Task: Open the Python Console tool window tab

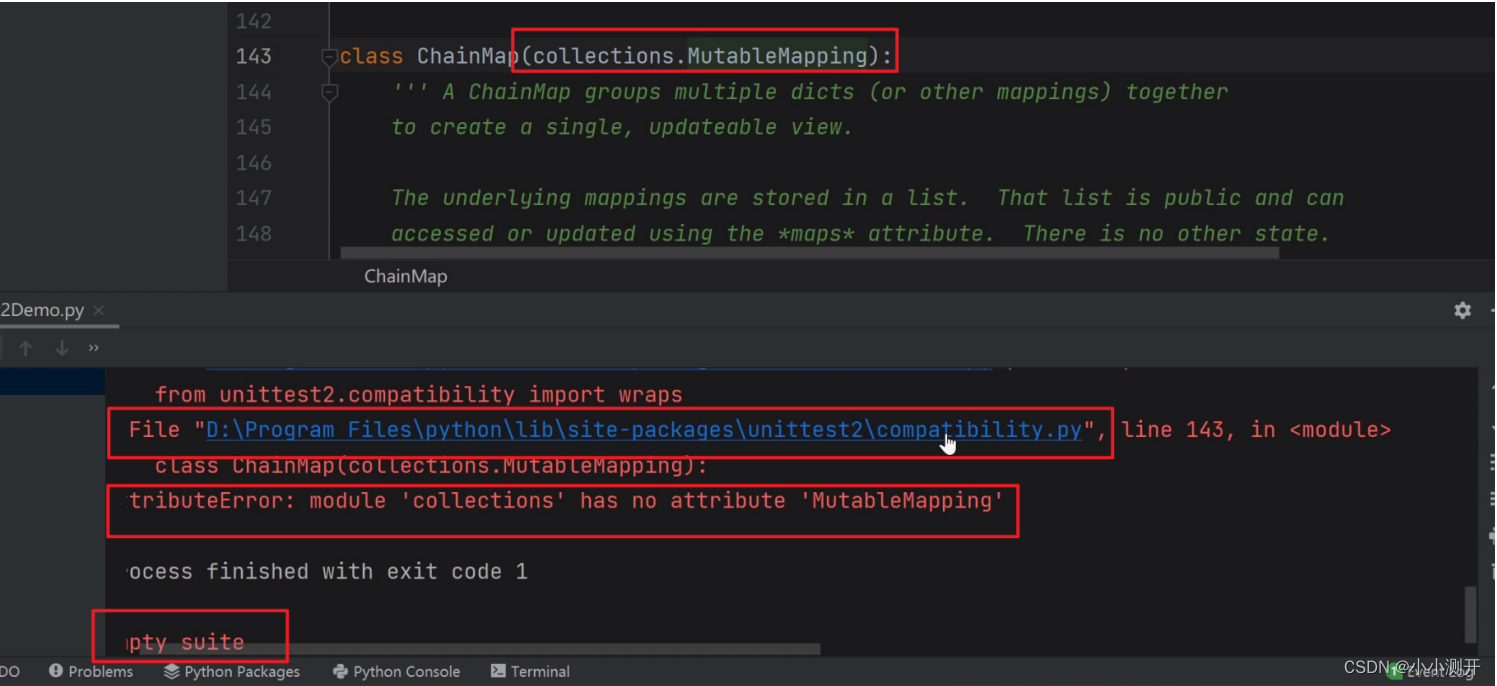Action: point(396,671)
